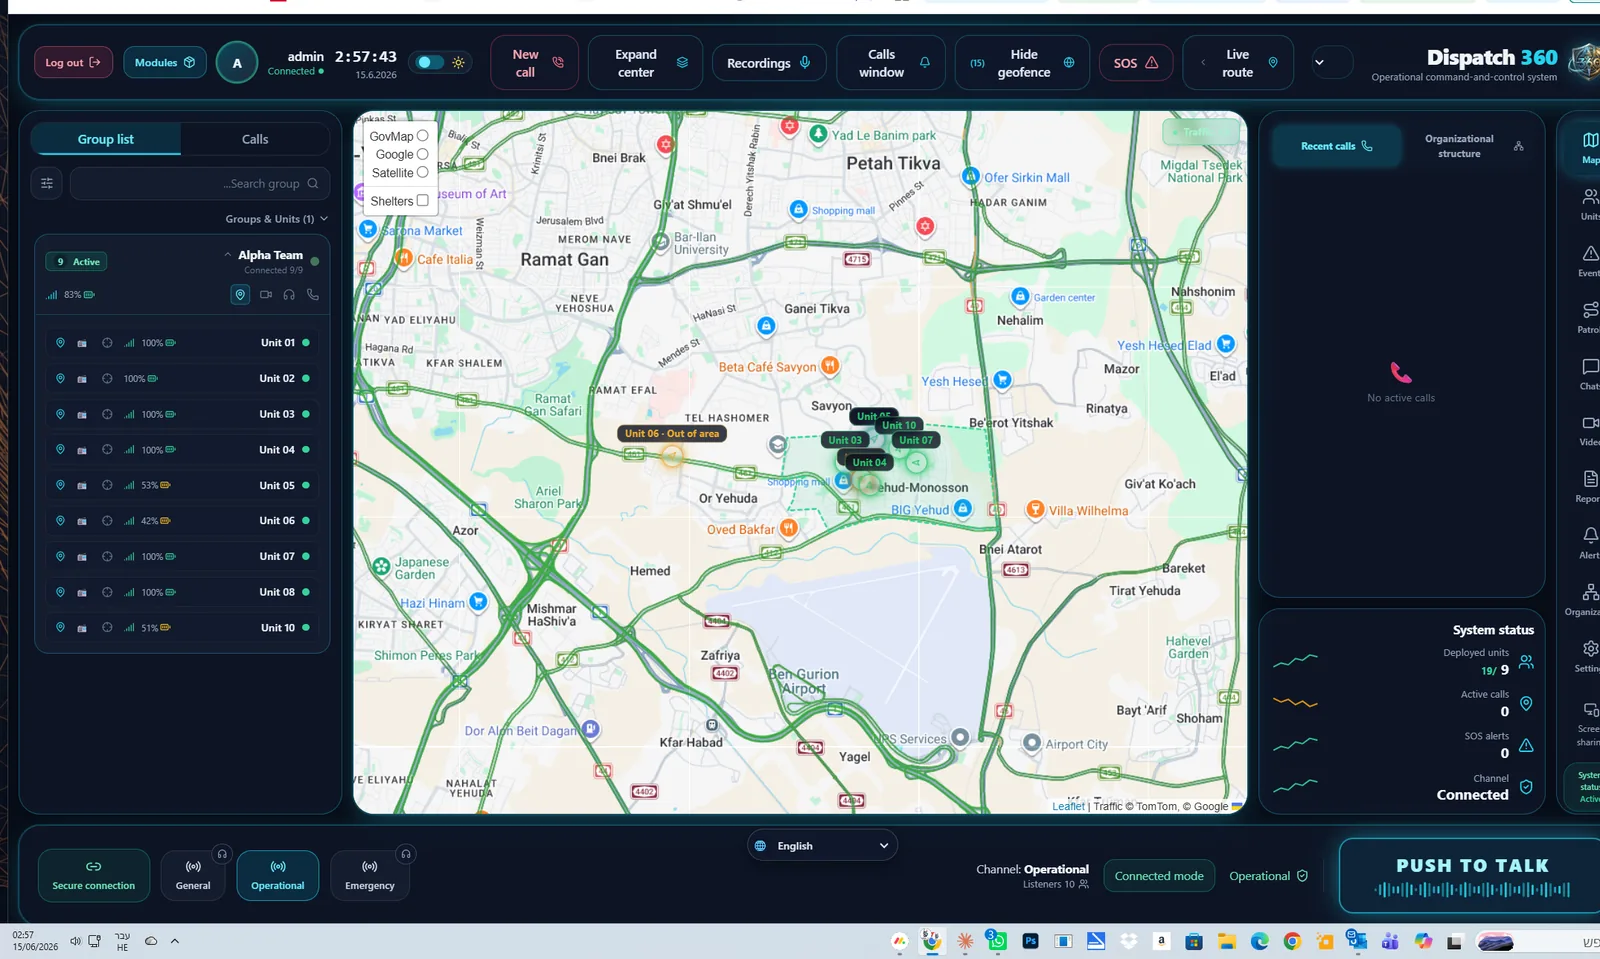Trigger the SOS button
Image resolution: width=1600 pixels, height=959 pixels.
(x=1136, y=63)
